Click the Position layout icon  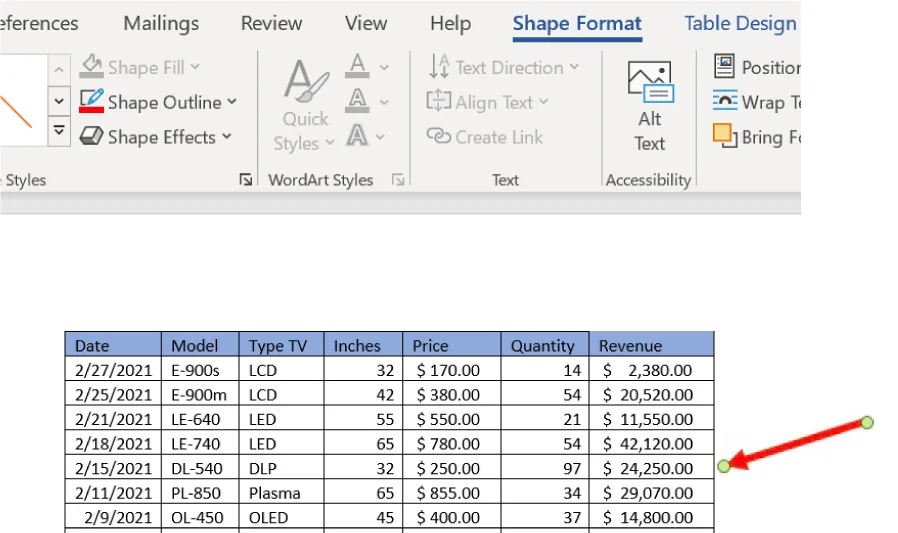click(724, 68)
